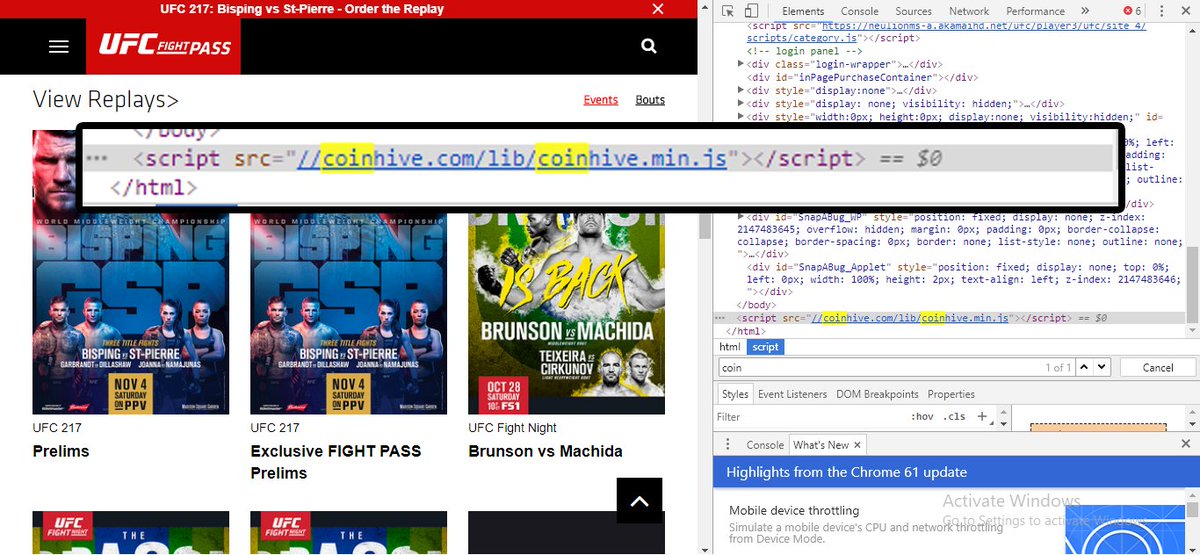Open the Exclusive Fight Pass Prelims poster

[348, 313]
